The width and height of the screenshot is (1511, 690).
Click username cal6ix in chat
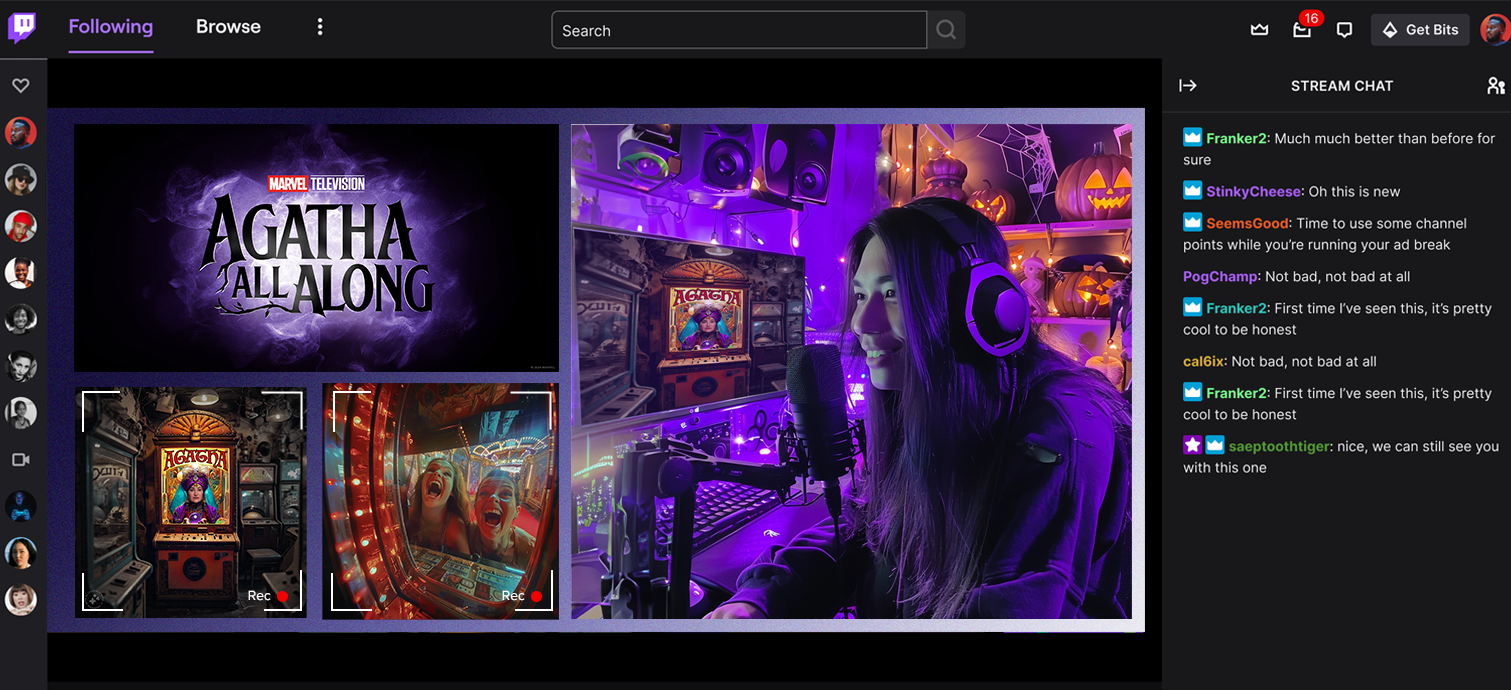[x=1204, y=361]
